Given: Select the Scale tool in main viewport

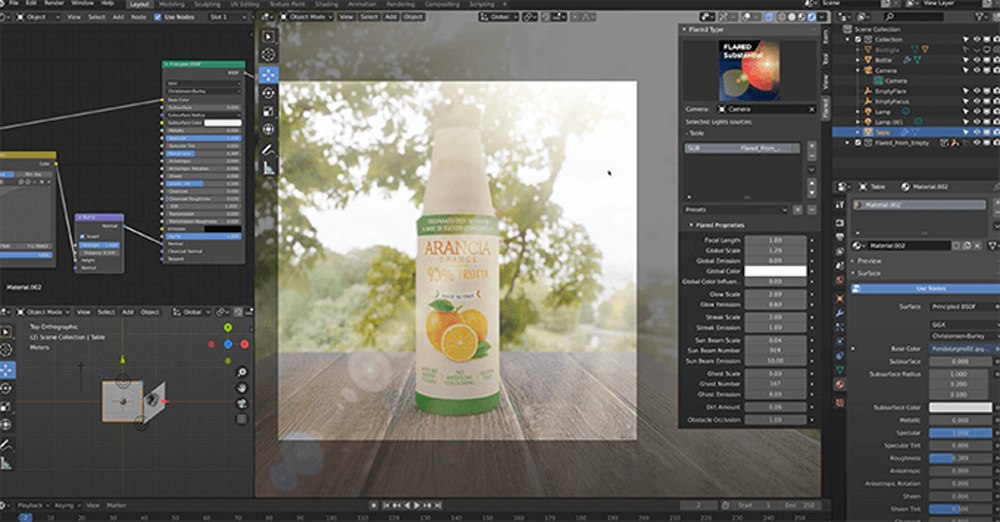Looking at the screenshot, I should click(x=268, y=112).
